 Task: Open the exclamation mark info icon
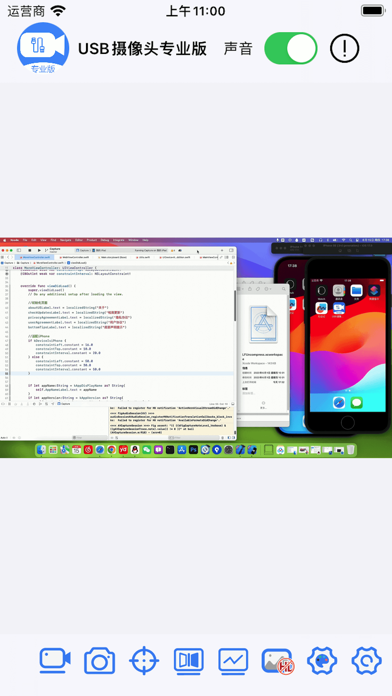pyautogui.click(x=344, y=48)
